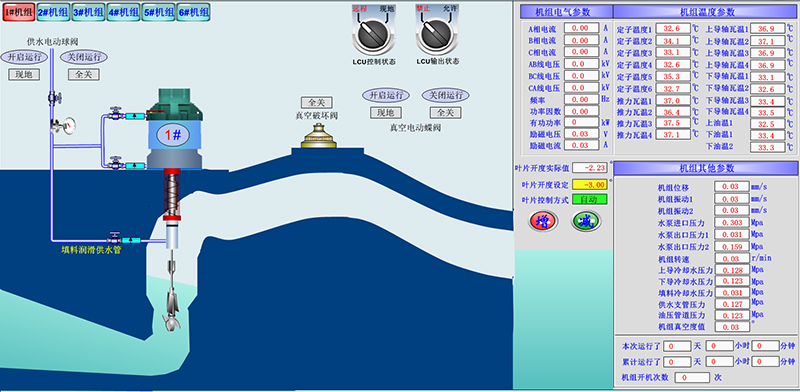Viewport: 800px width, 392px height.
Task: Click the 真空破坏阀 valve icon
Action: pos(319,136)
